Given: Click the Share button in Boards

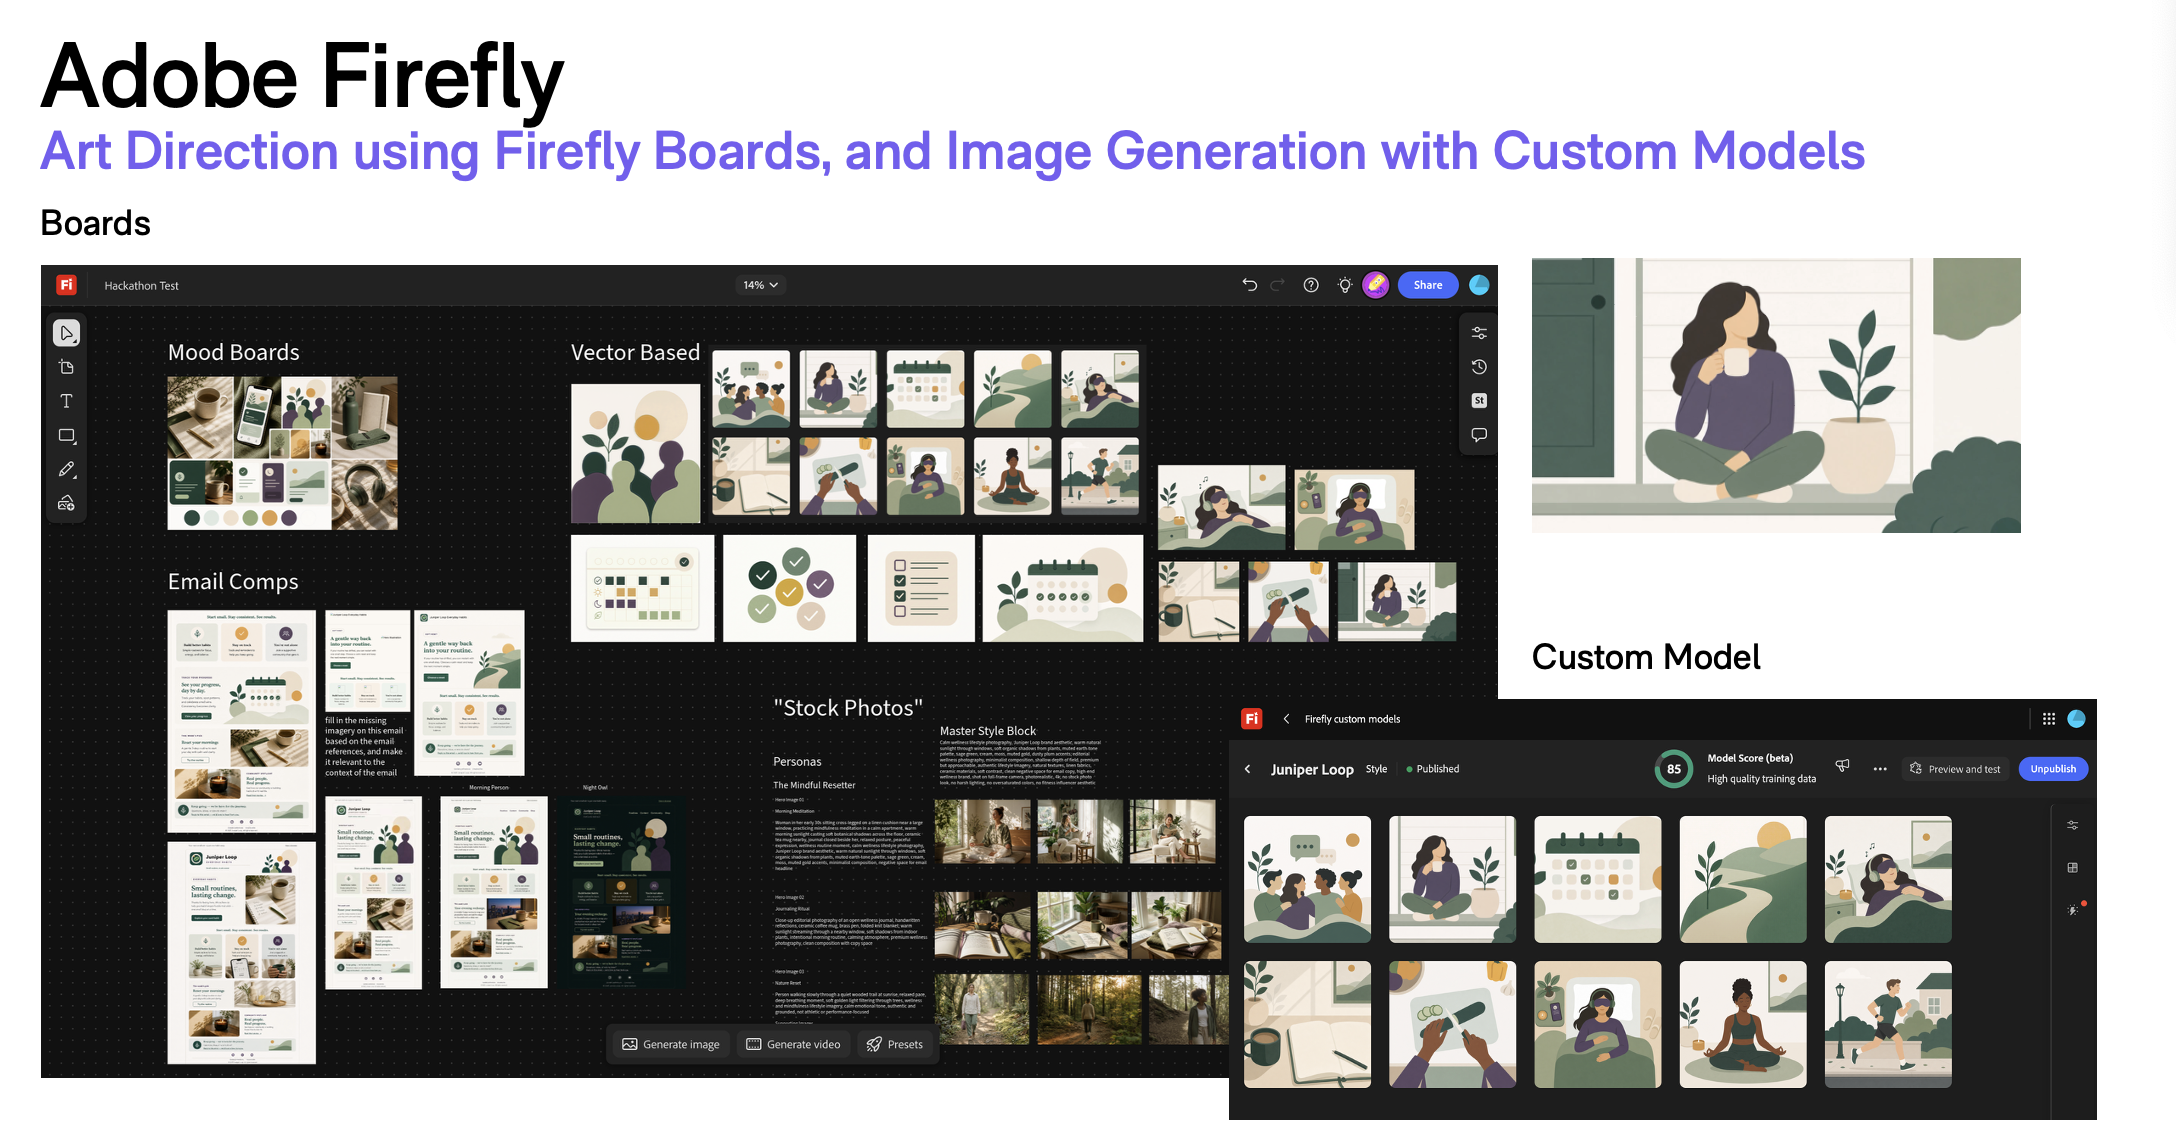Looking at the screenshot, I should 1428,285.
